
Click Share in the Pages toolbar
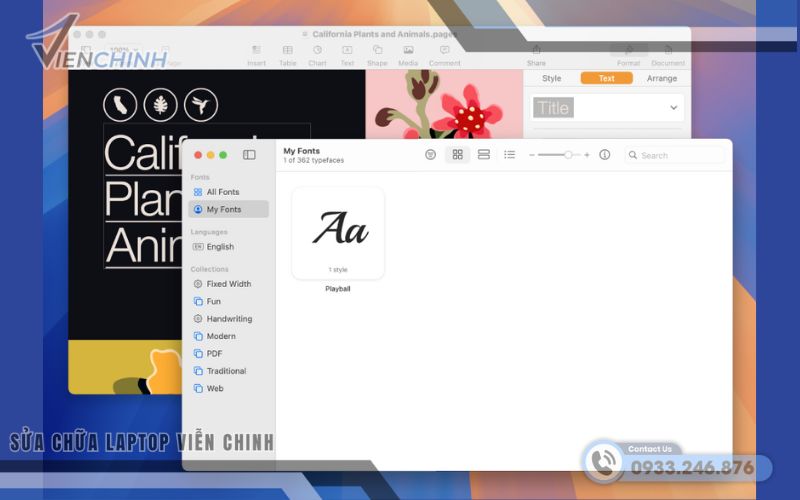tap(536, 56)
